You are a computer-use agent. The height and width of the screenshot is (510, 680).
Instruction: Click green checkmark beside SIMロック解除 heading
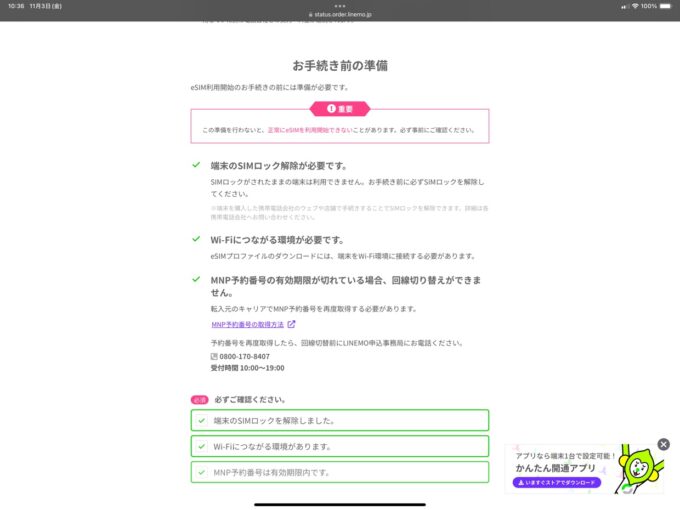pos(197,165)
